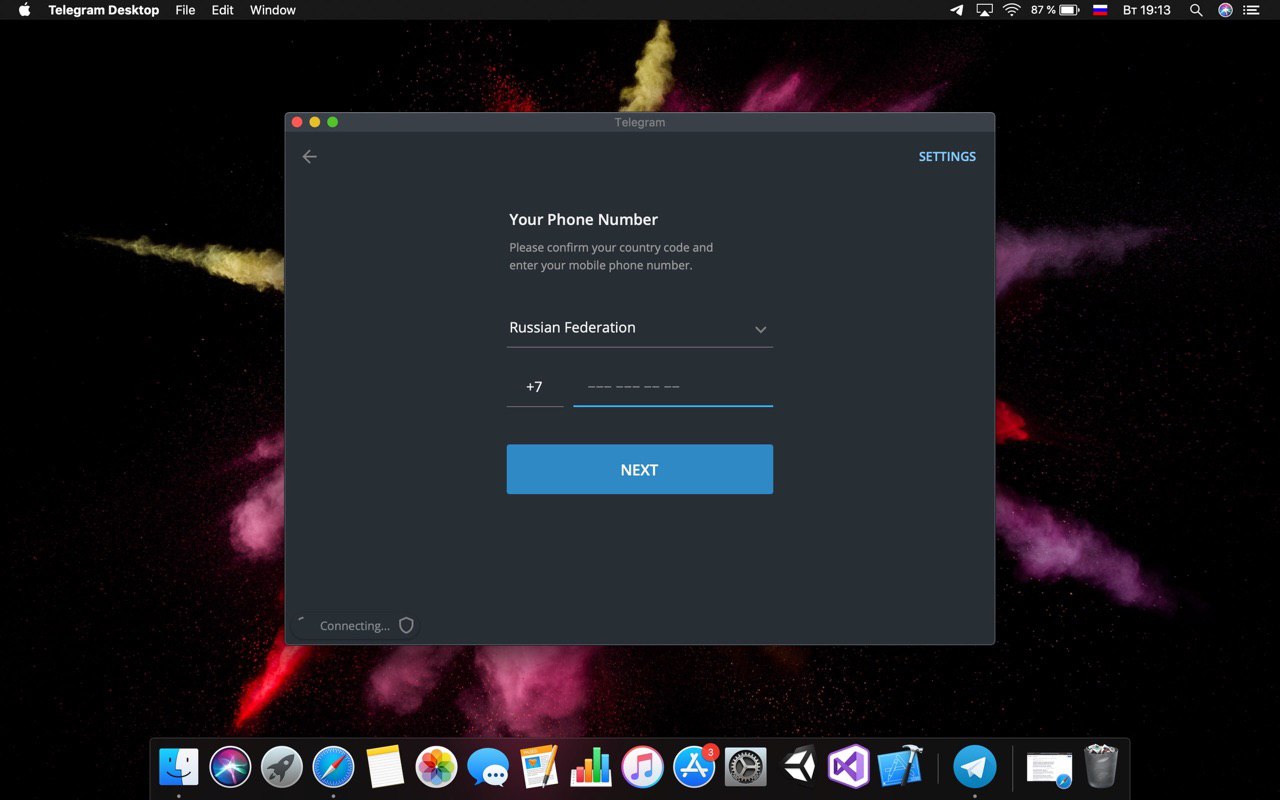Screen dimensions: 1280x800
Task: Expand the Russian Federation country dropdown
Action: click(639, 328)
